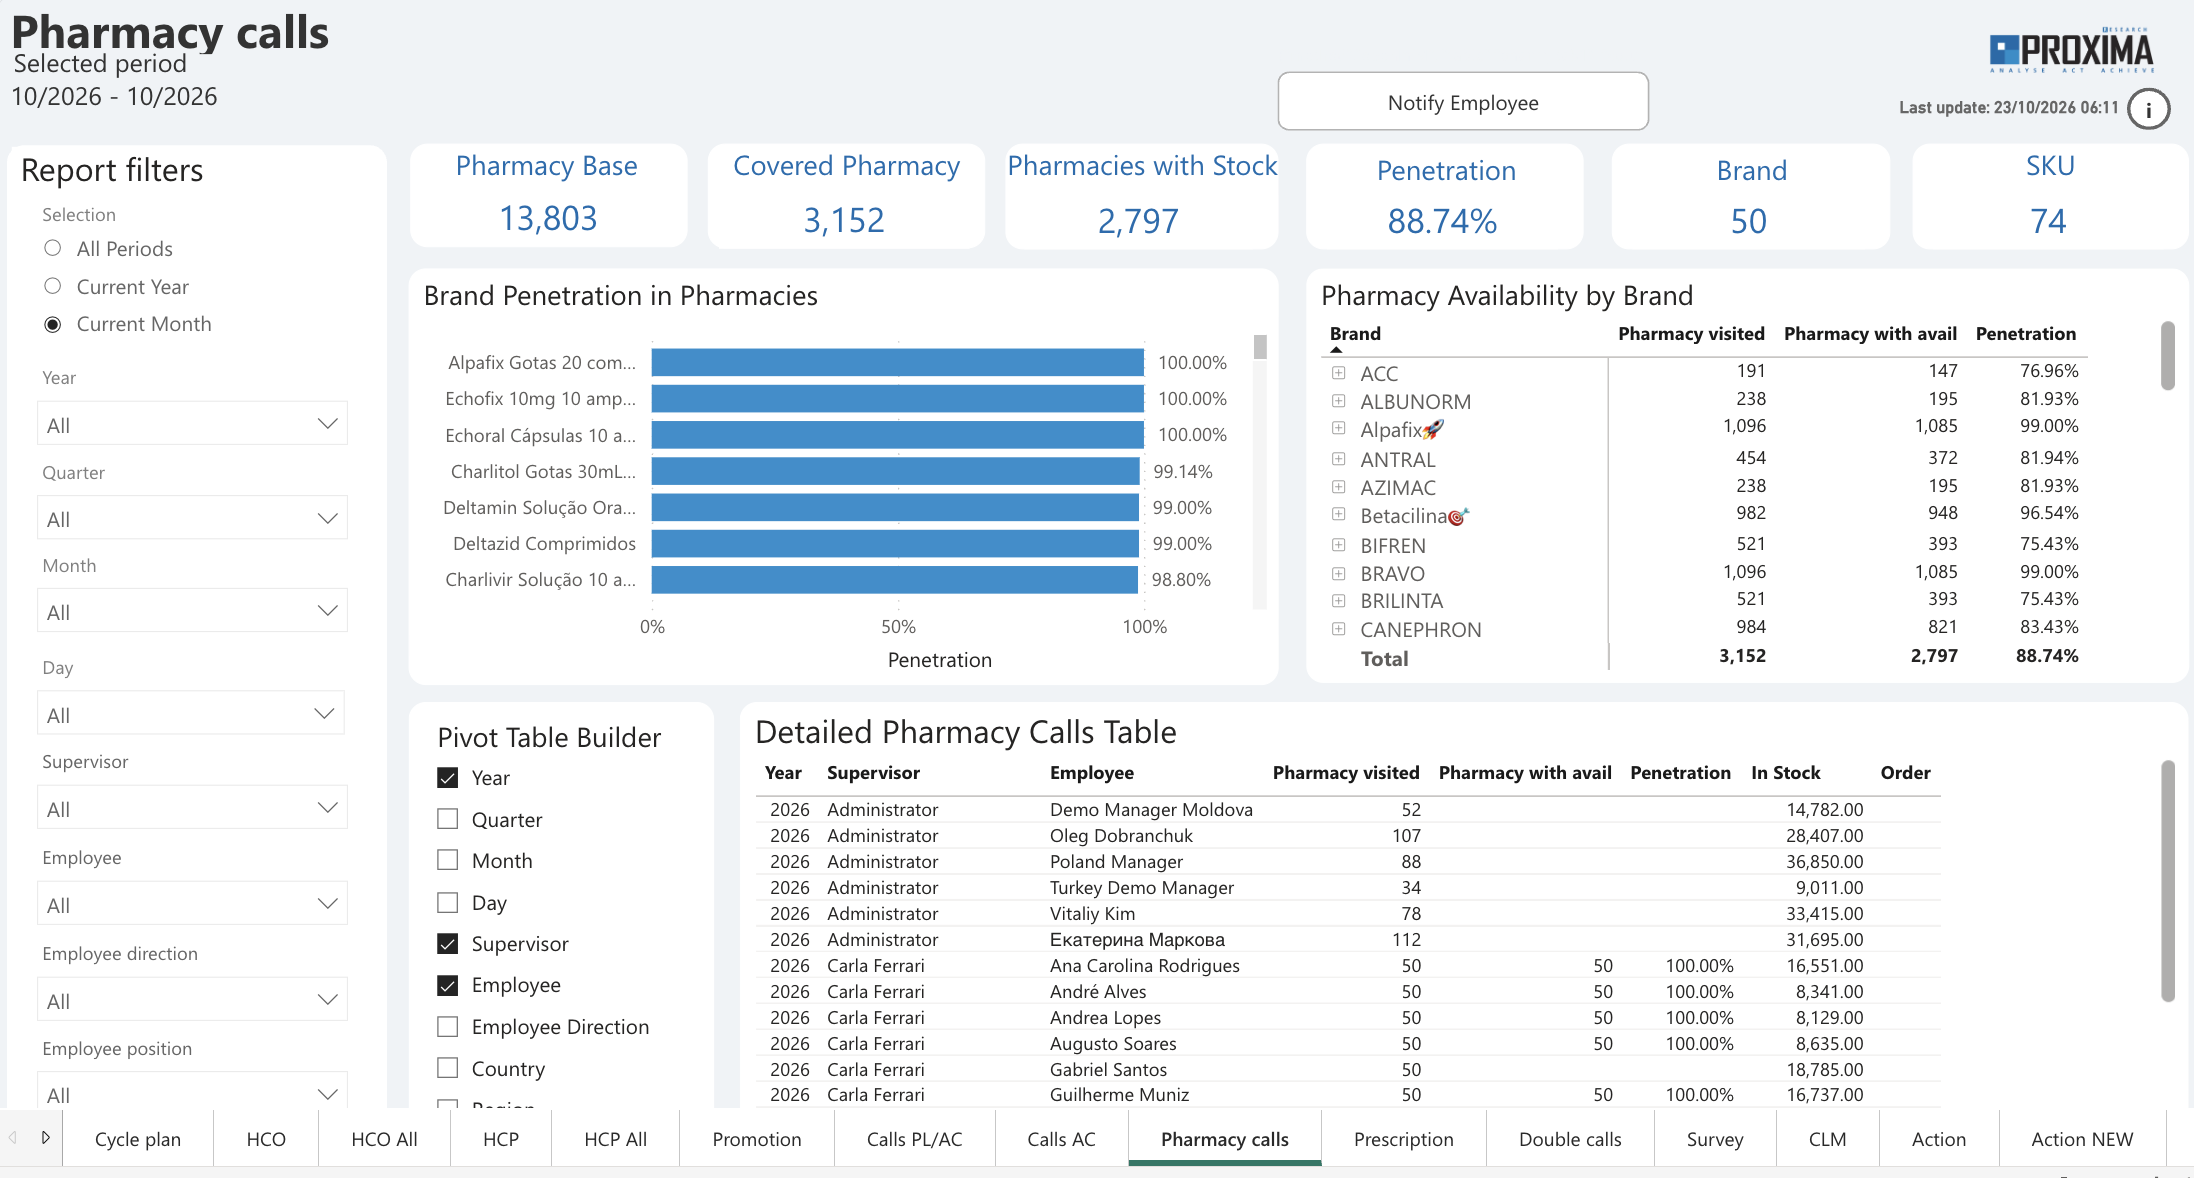This screenshot has width=2194, height=1178.
Task: Check the Employee Direction checkbox
Action: (x=448, y=1027)
